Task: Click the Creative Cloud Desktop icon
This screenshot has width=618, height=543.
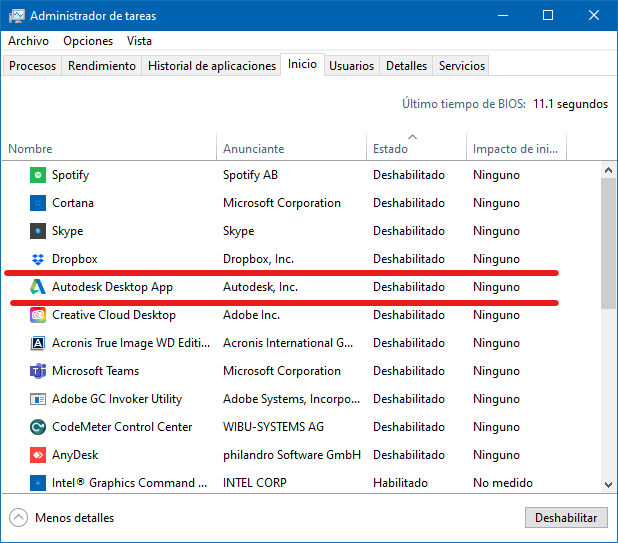Action: [x=38, y=315]
